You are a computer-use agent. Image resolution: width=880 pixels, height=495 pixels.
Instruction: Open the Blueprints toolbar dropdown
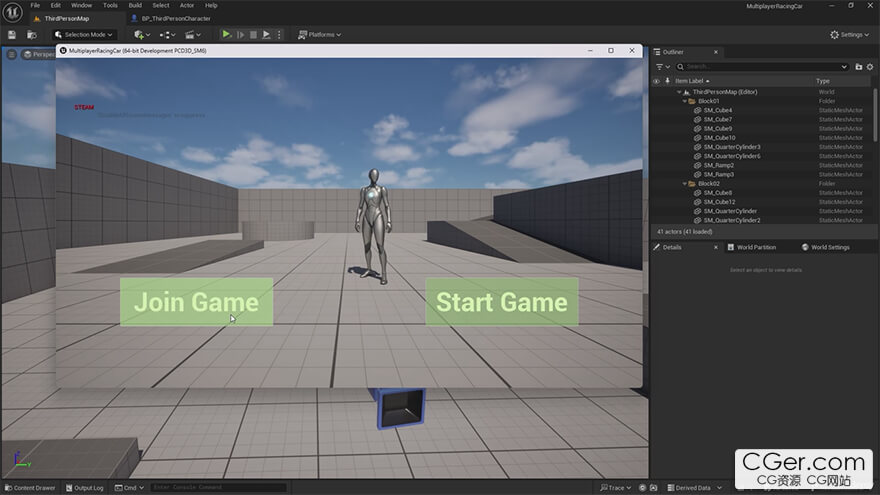coord(167,35)
